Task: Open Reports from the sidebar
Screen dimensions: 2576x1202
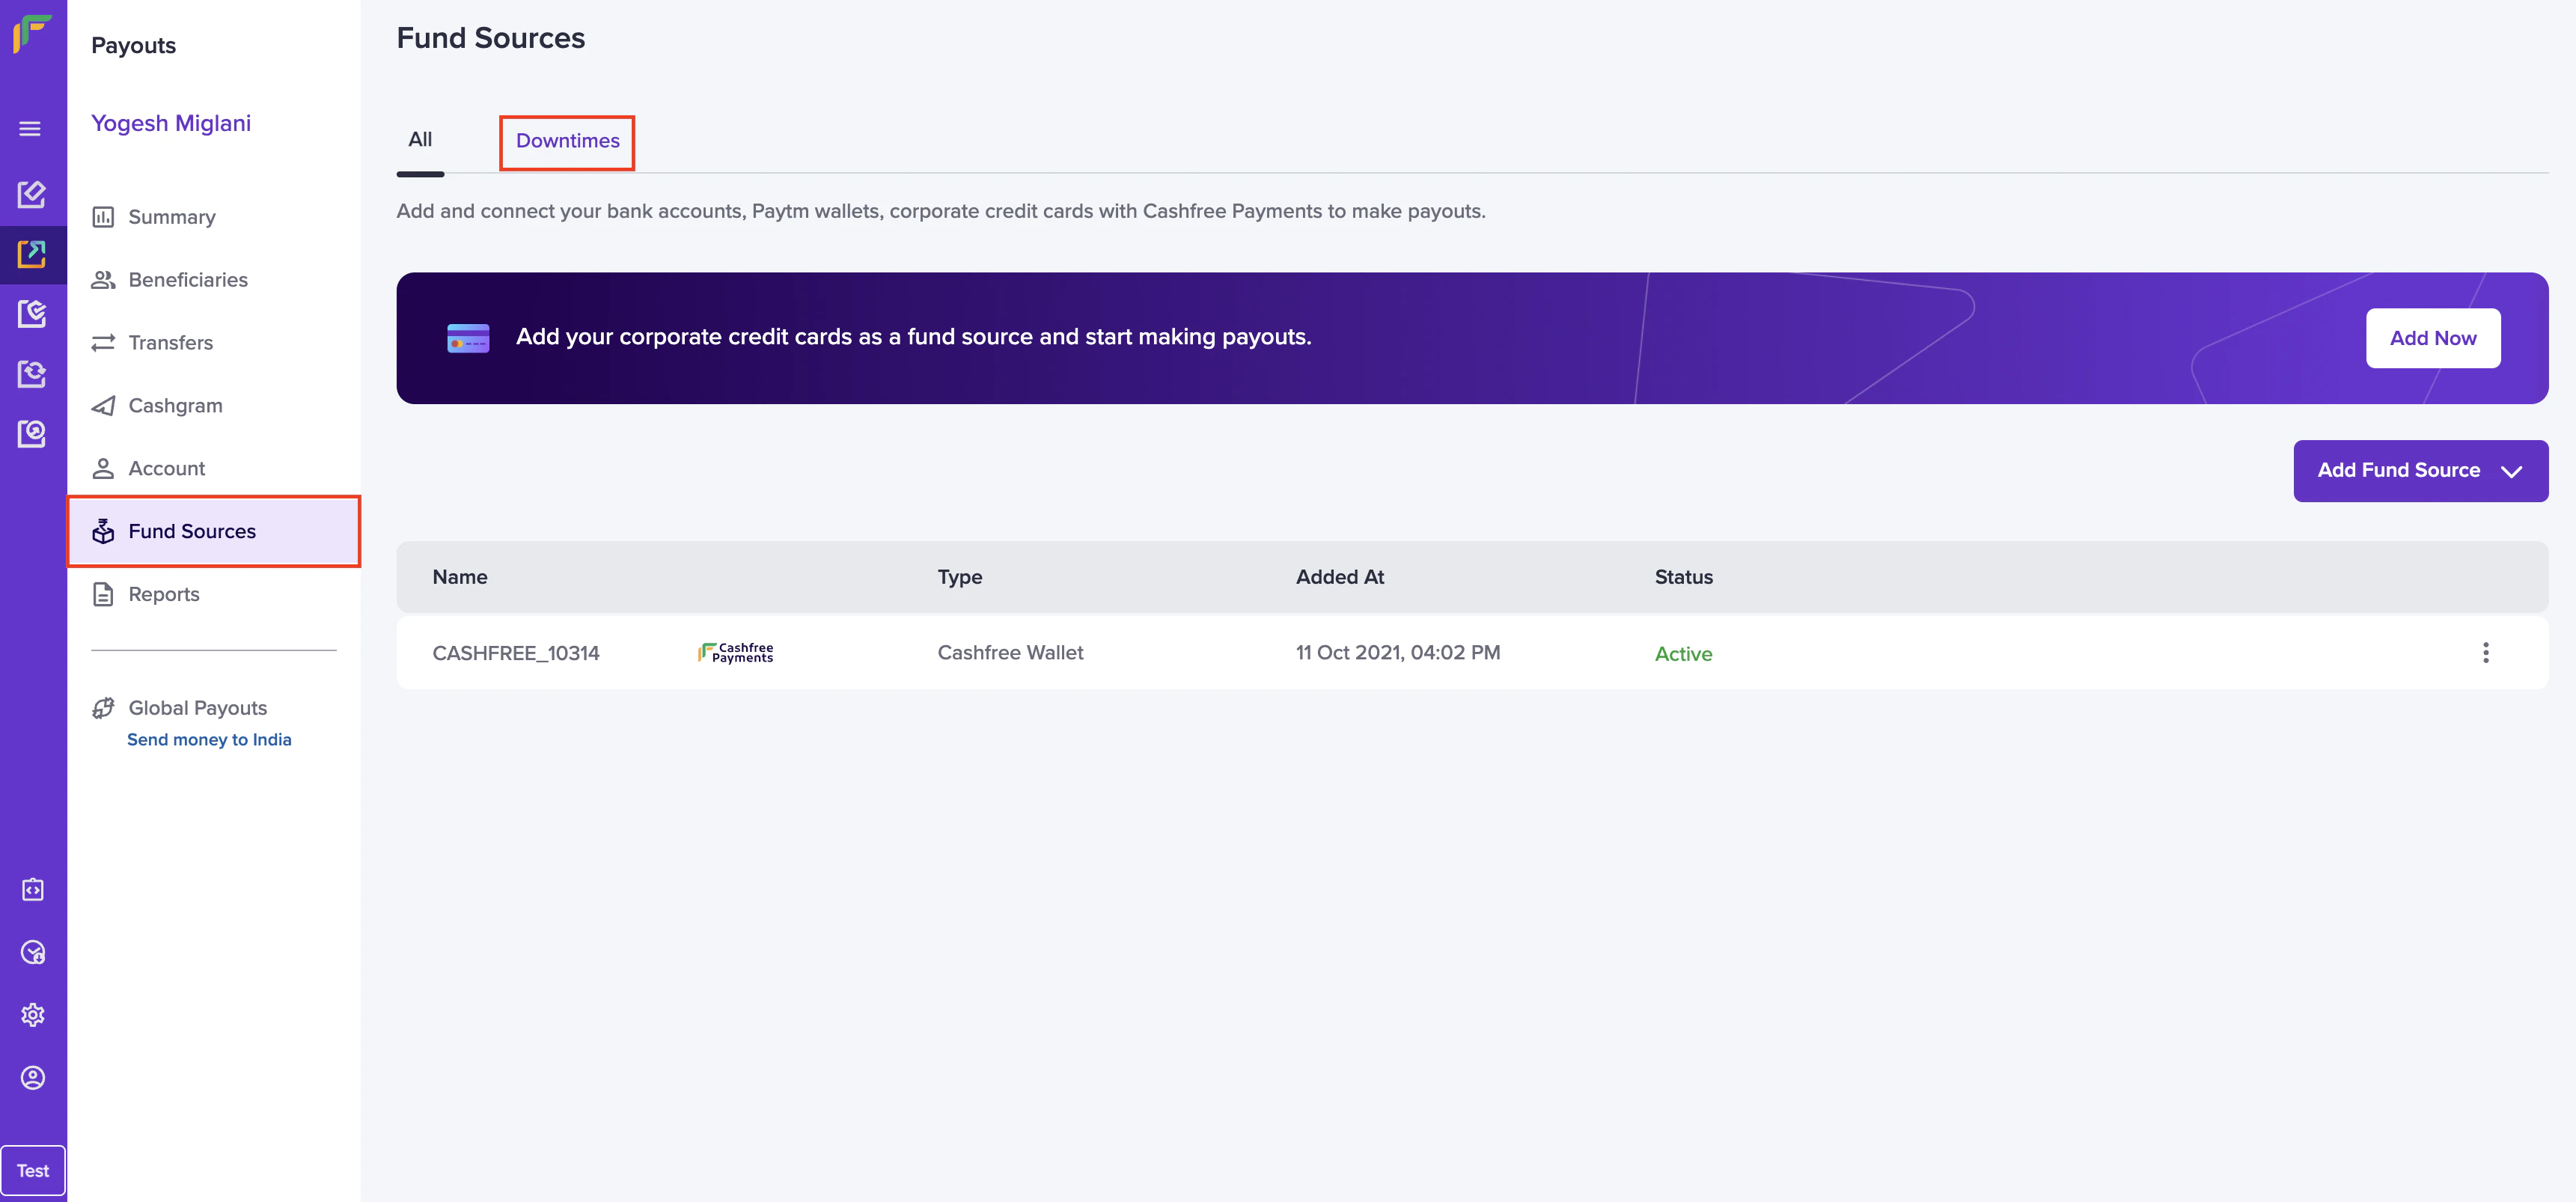Action: point(163,594)
